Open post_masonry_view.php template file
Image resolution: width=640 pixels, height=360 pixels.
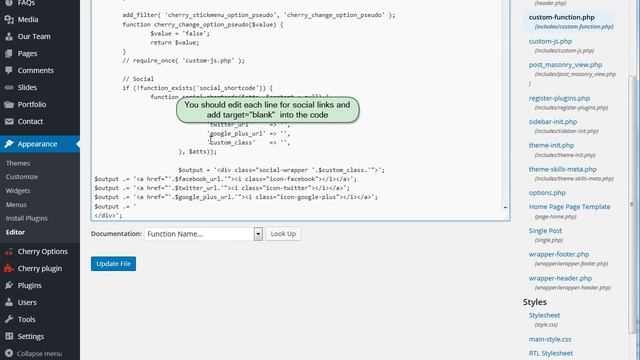(x=565, y=64)
